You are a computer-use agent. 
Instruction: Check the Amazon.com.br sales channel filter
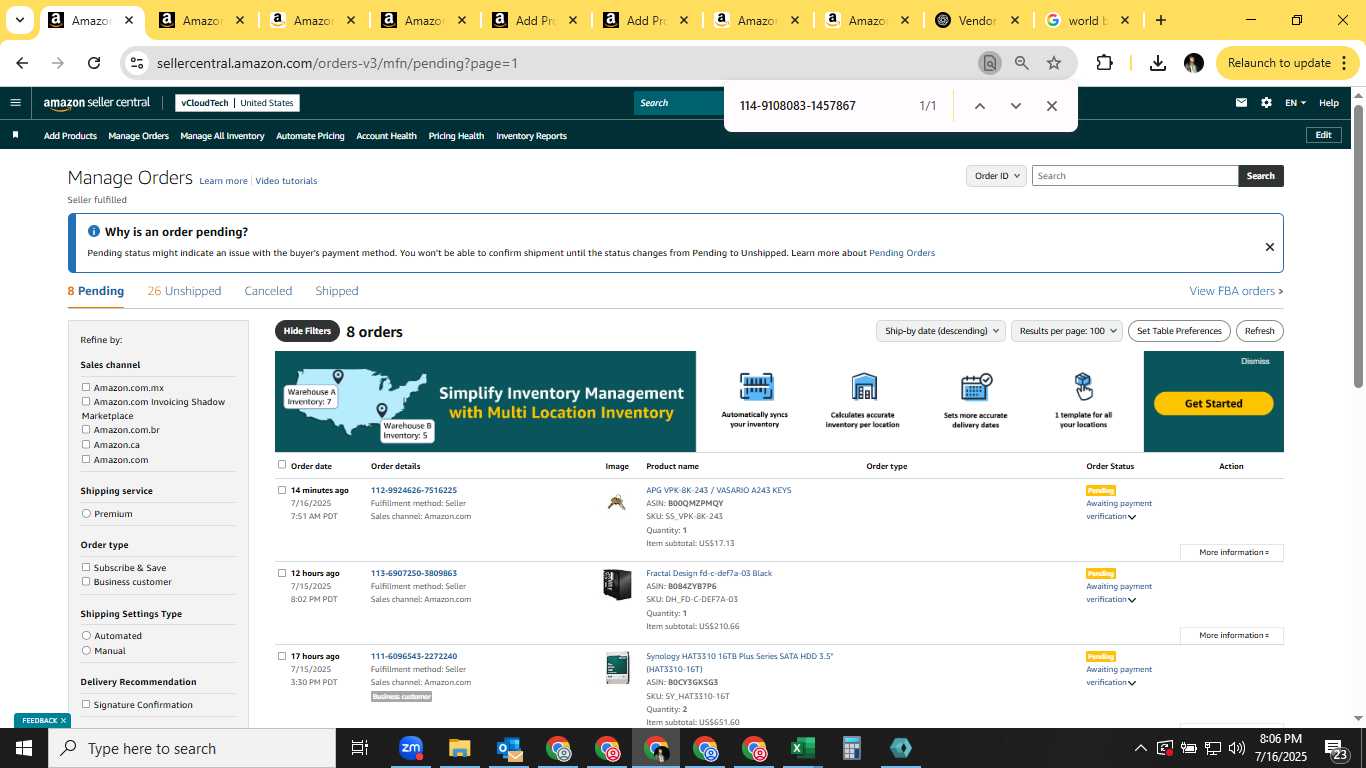click(x=86, y=429)
